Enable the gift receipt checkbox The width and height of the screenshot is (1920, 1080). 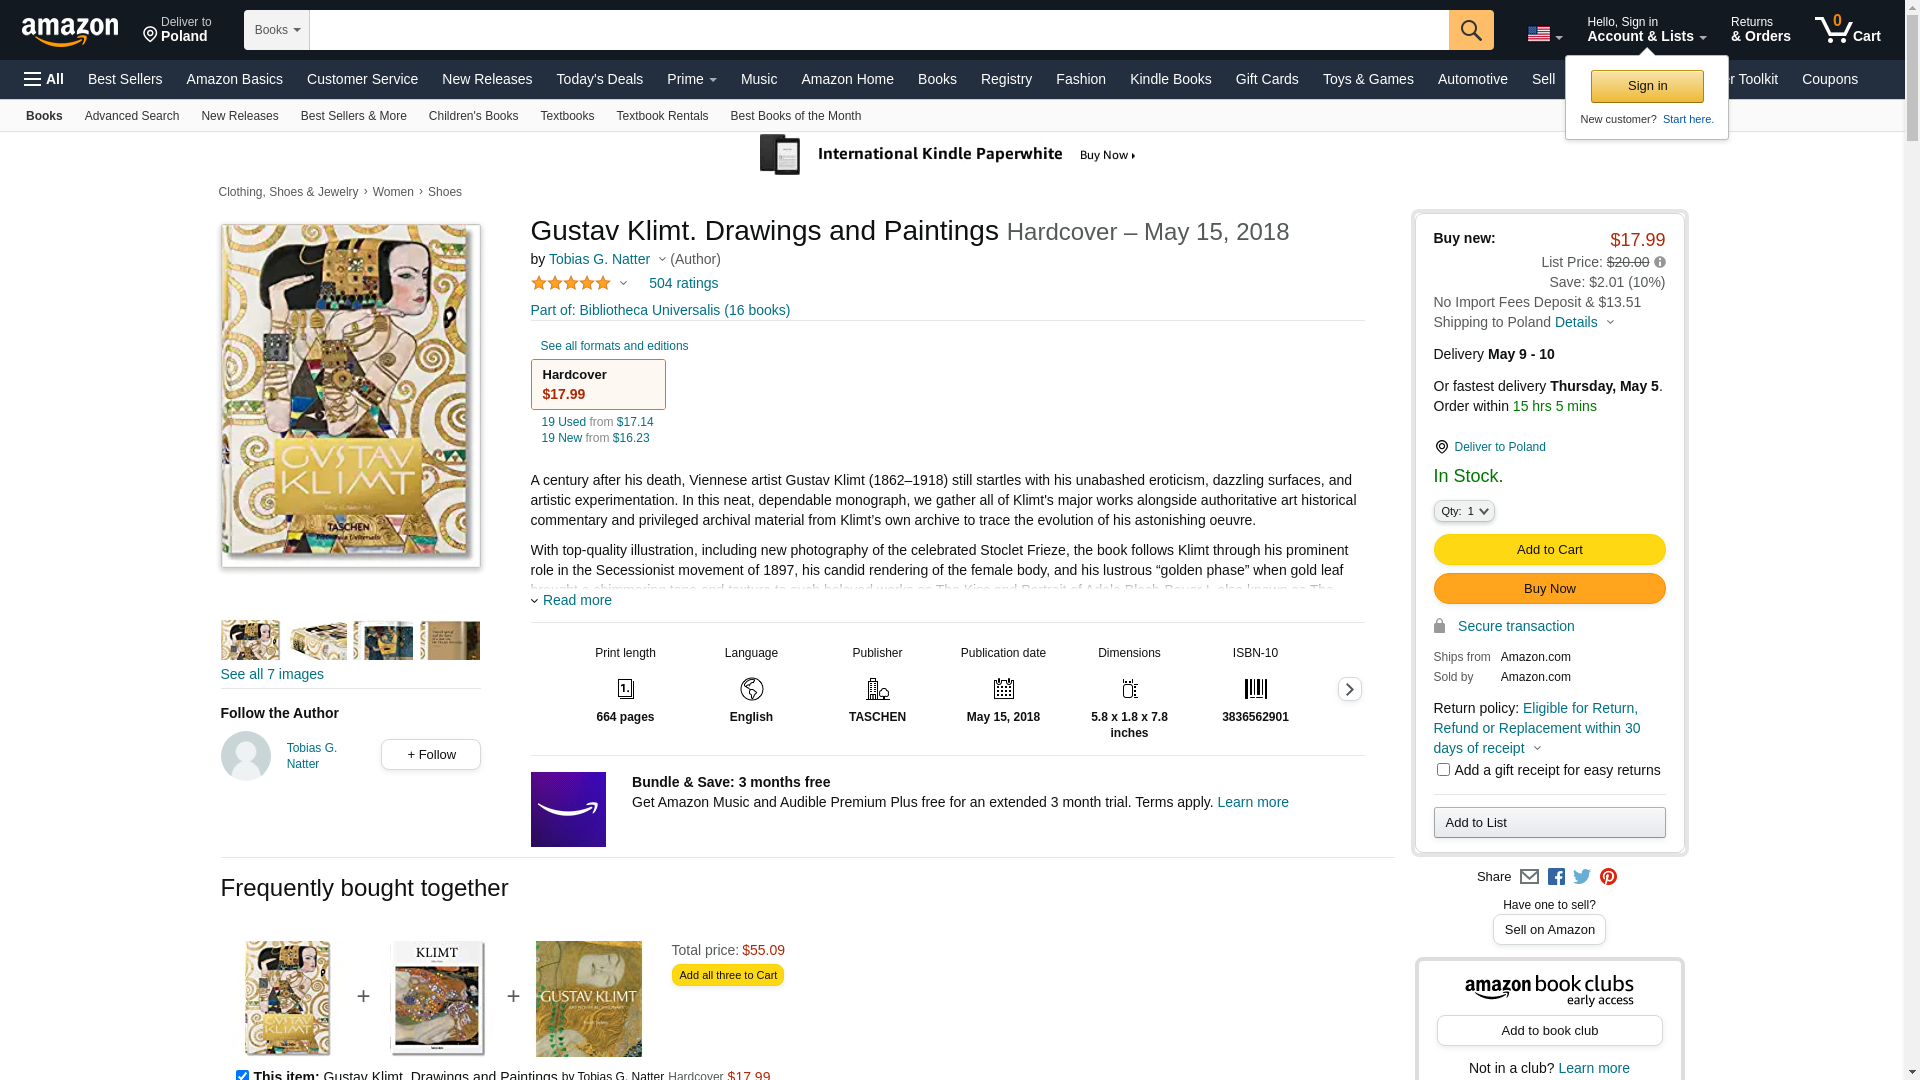1443,770
